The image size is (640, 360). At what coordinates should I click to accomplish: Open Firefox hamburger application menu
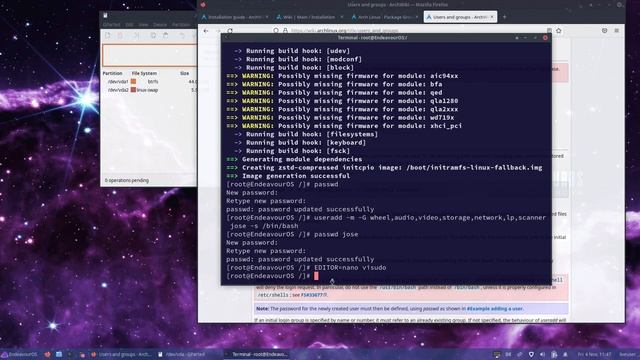click(617, 31)
